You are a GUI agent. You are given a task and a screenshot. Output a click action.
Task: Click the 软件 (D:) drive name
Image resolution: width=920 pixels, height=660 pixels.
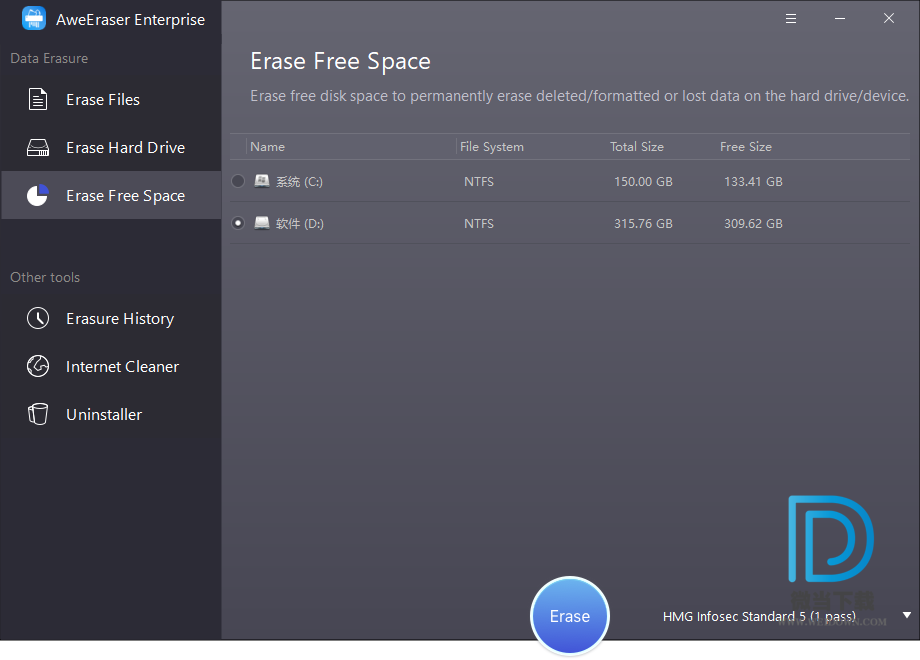[300, 224]
